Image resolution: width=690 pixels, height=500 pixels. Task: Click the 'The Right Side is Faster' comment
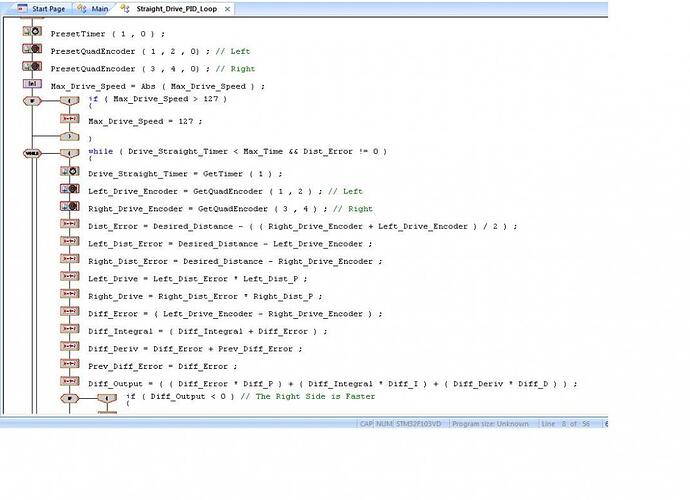[x=308, y=397]
